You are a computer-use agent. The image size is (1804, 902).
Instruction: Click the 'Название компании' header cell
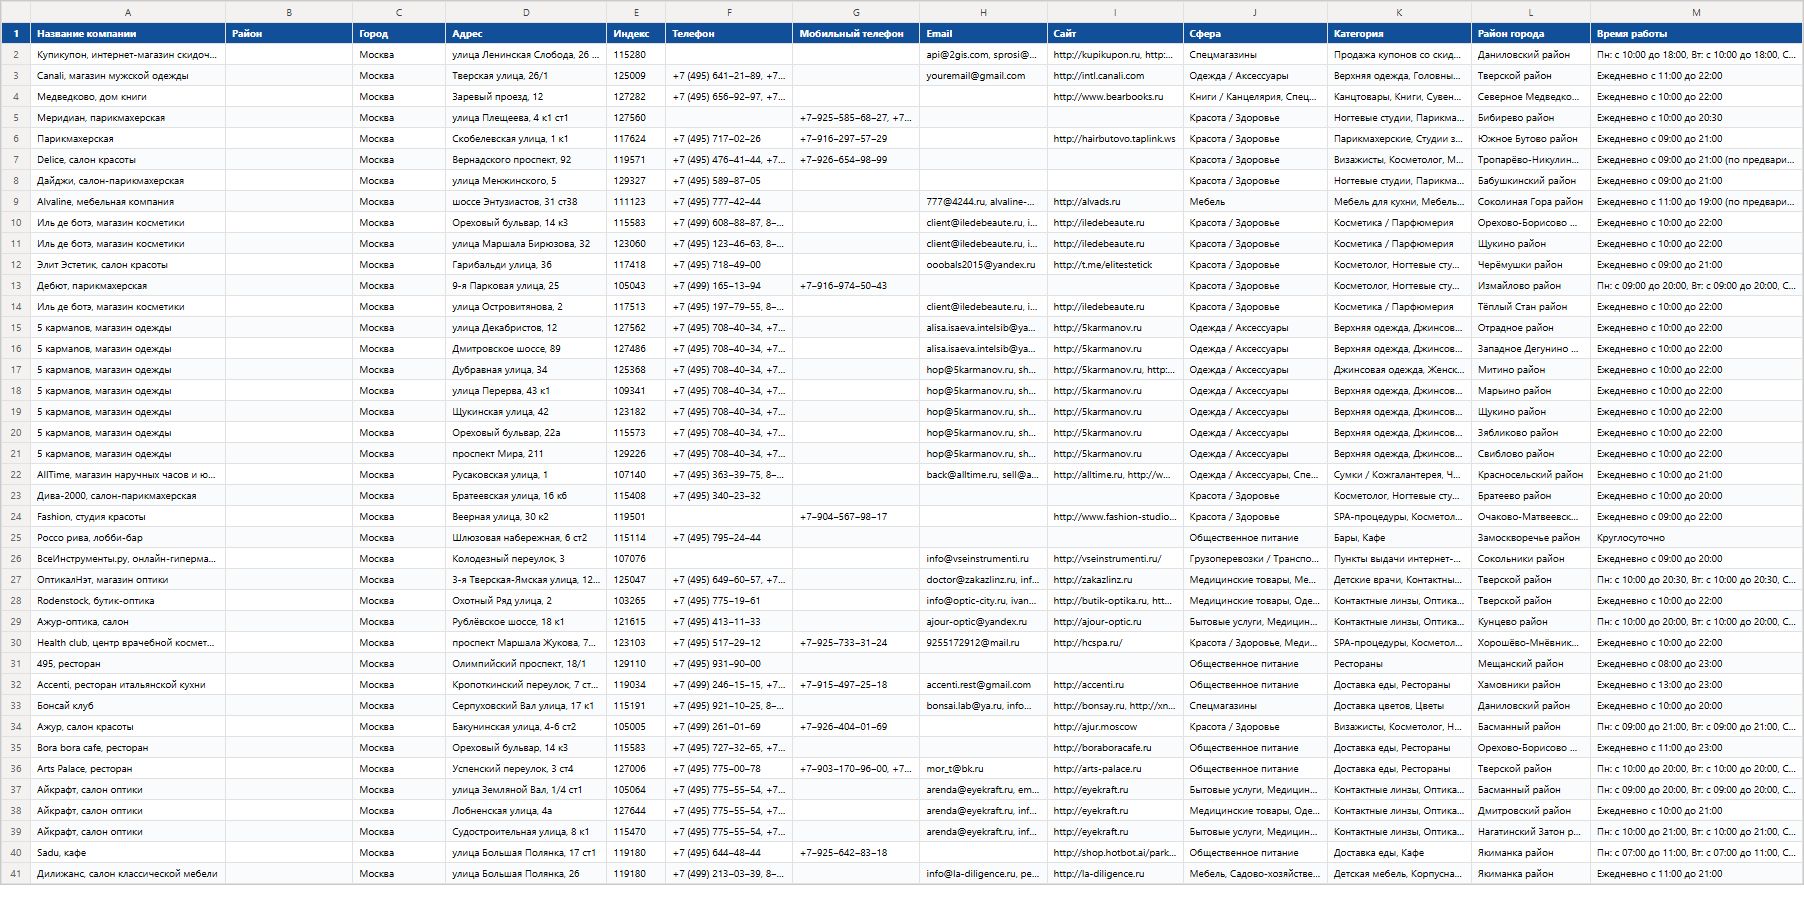coord(128,34)
